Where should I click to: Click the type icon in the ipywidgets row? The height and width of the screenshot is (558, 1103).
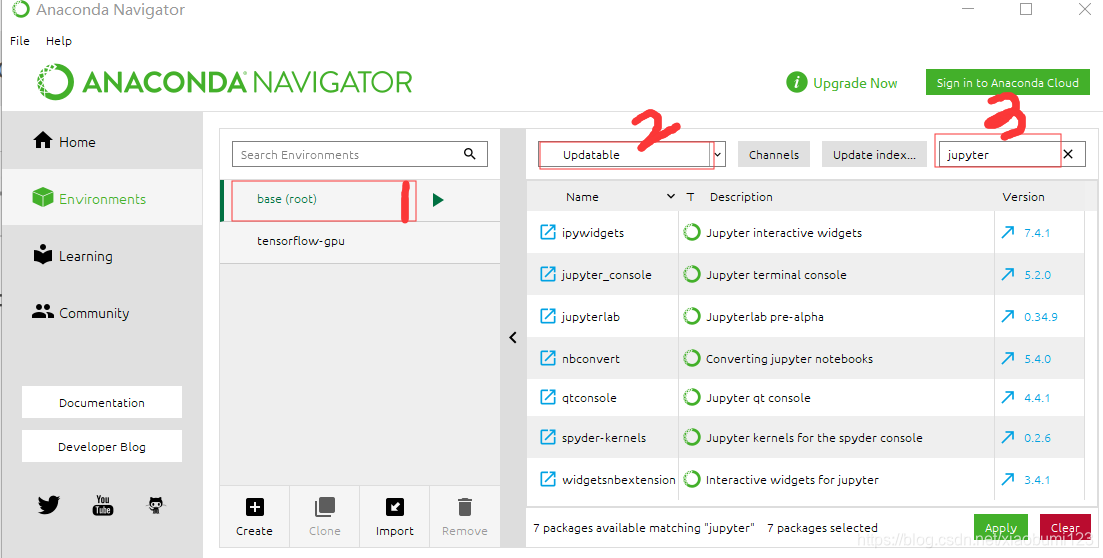click(x=691, y=232)
